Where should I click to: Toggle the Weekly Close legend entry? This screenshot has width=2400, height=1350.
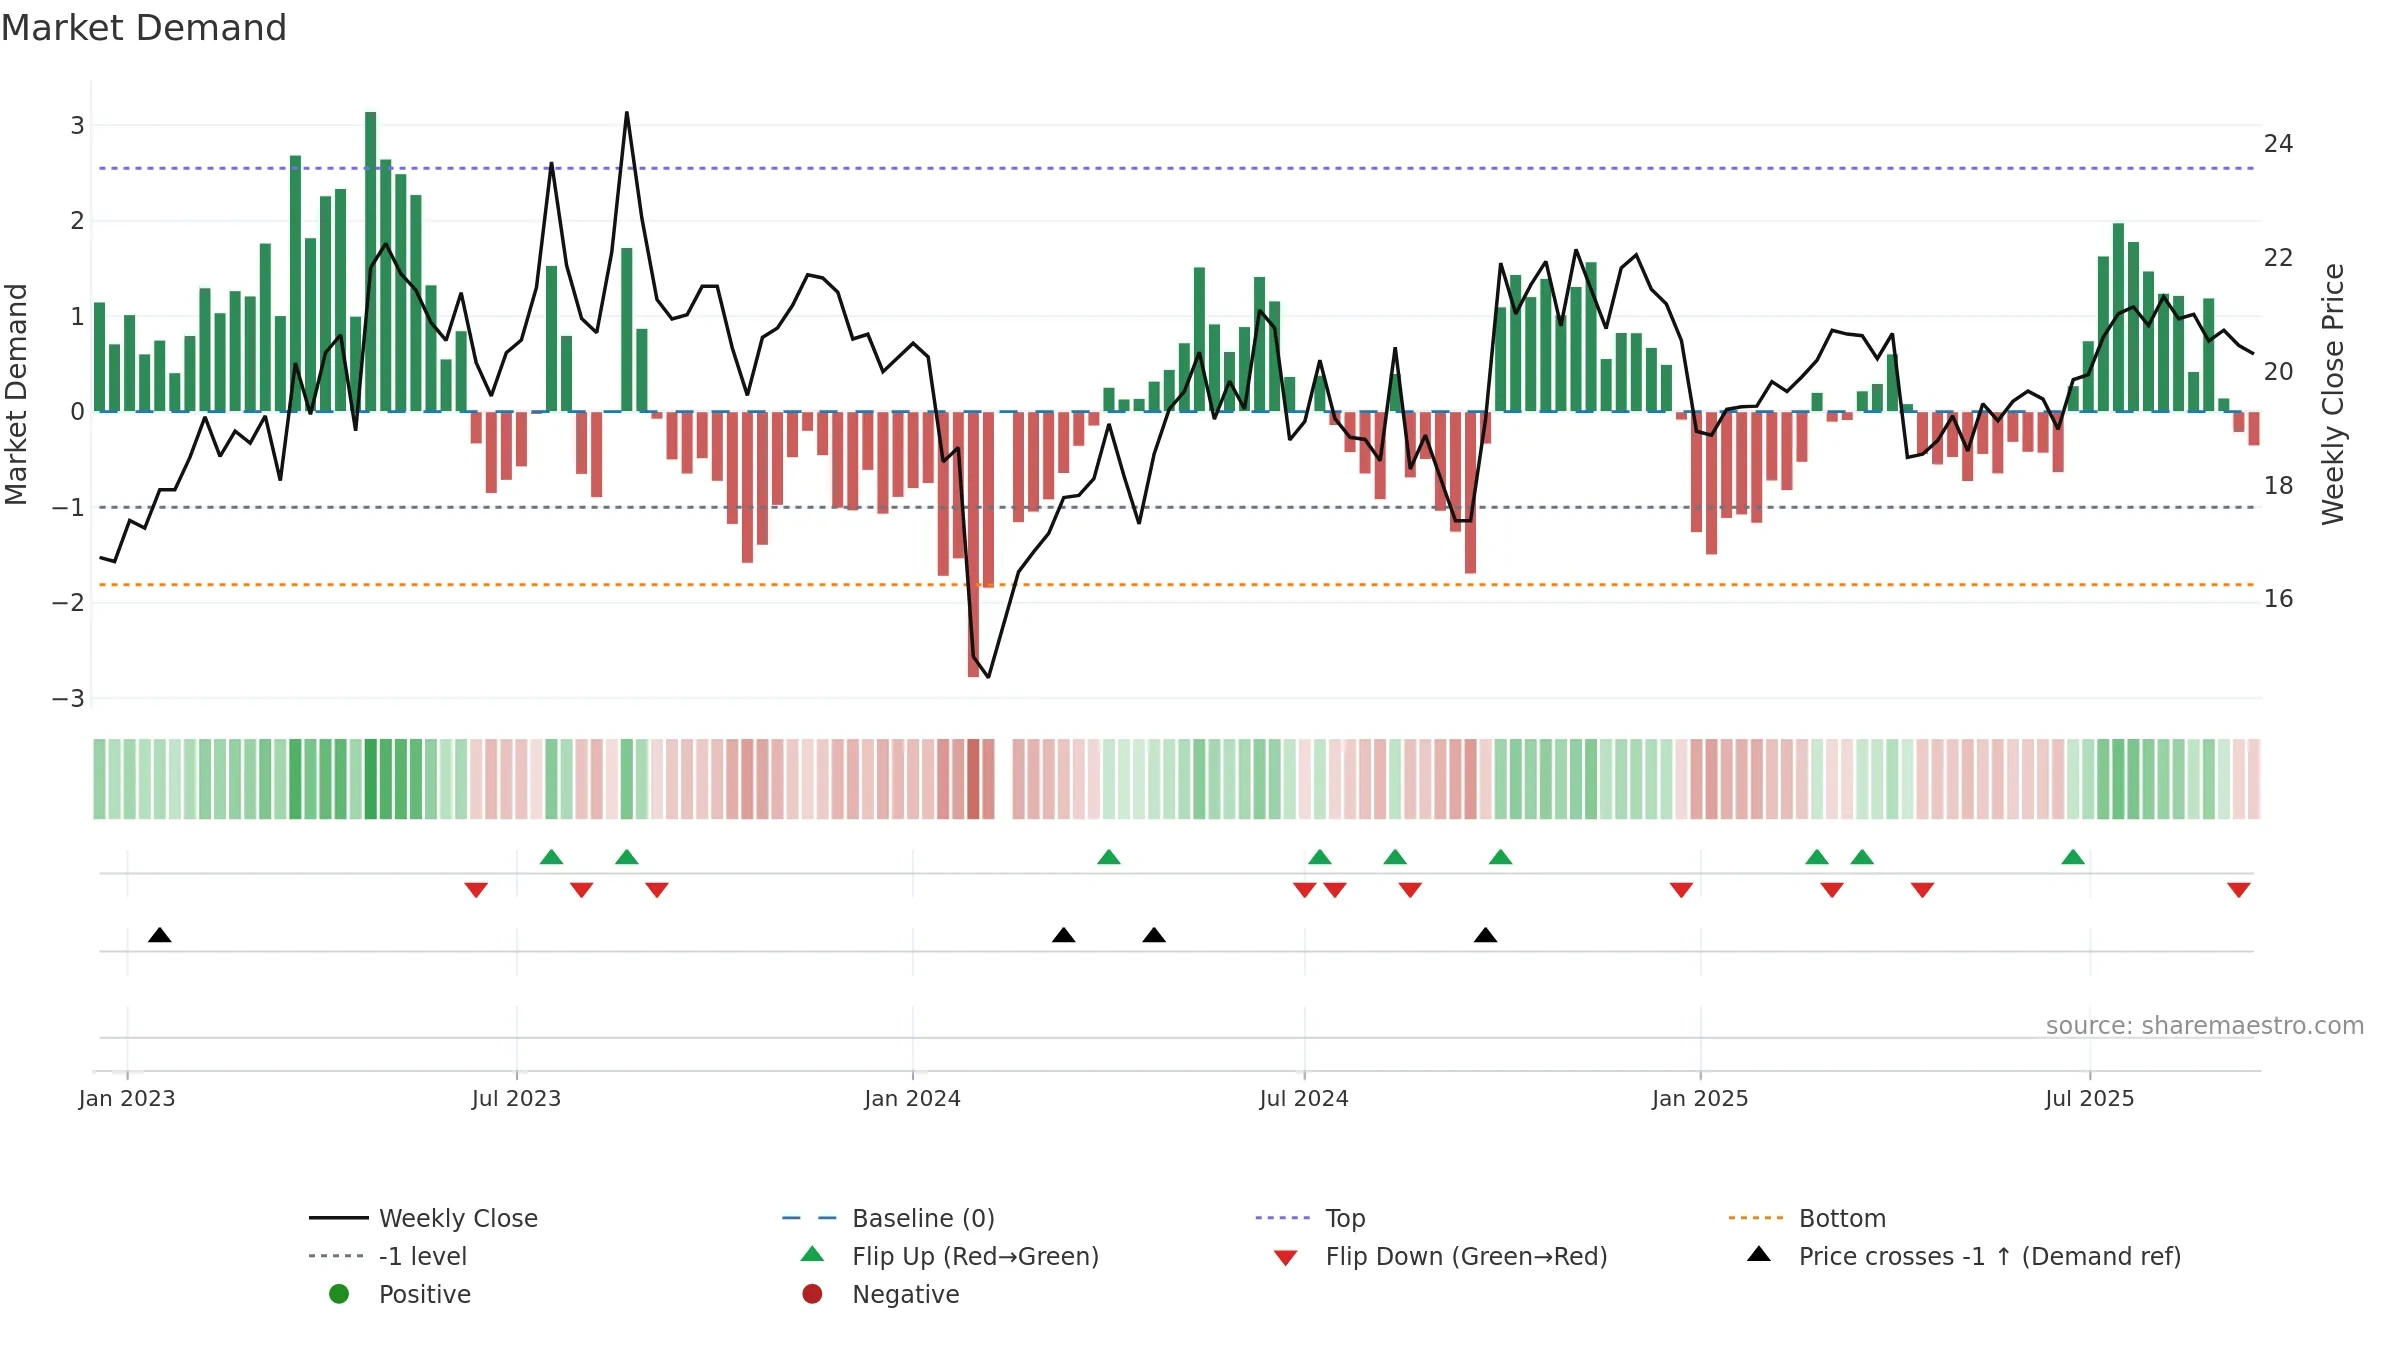[x=424, y=1218]
